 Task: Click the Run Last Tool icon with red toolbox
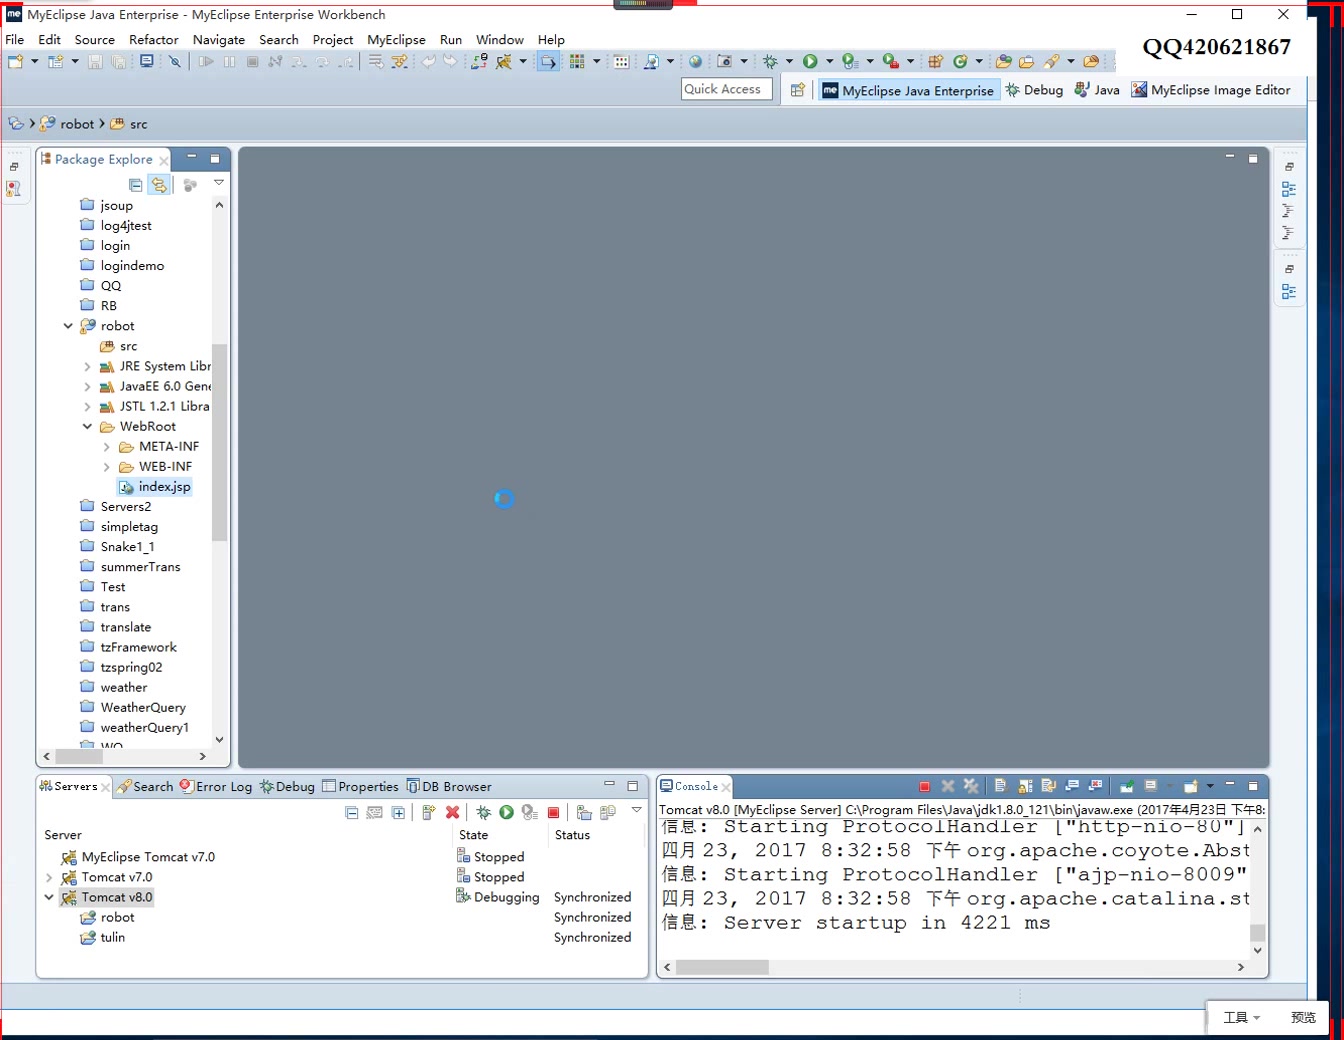click(x=890, y=62)
